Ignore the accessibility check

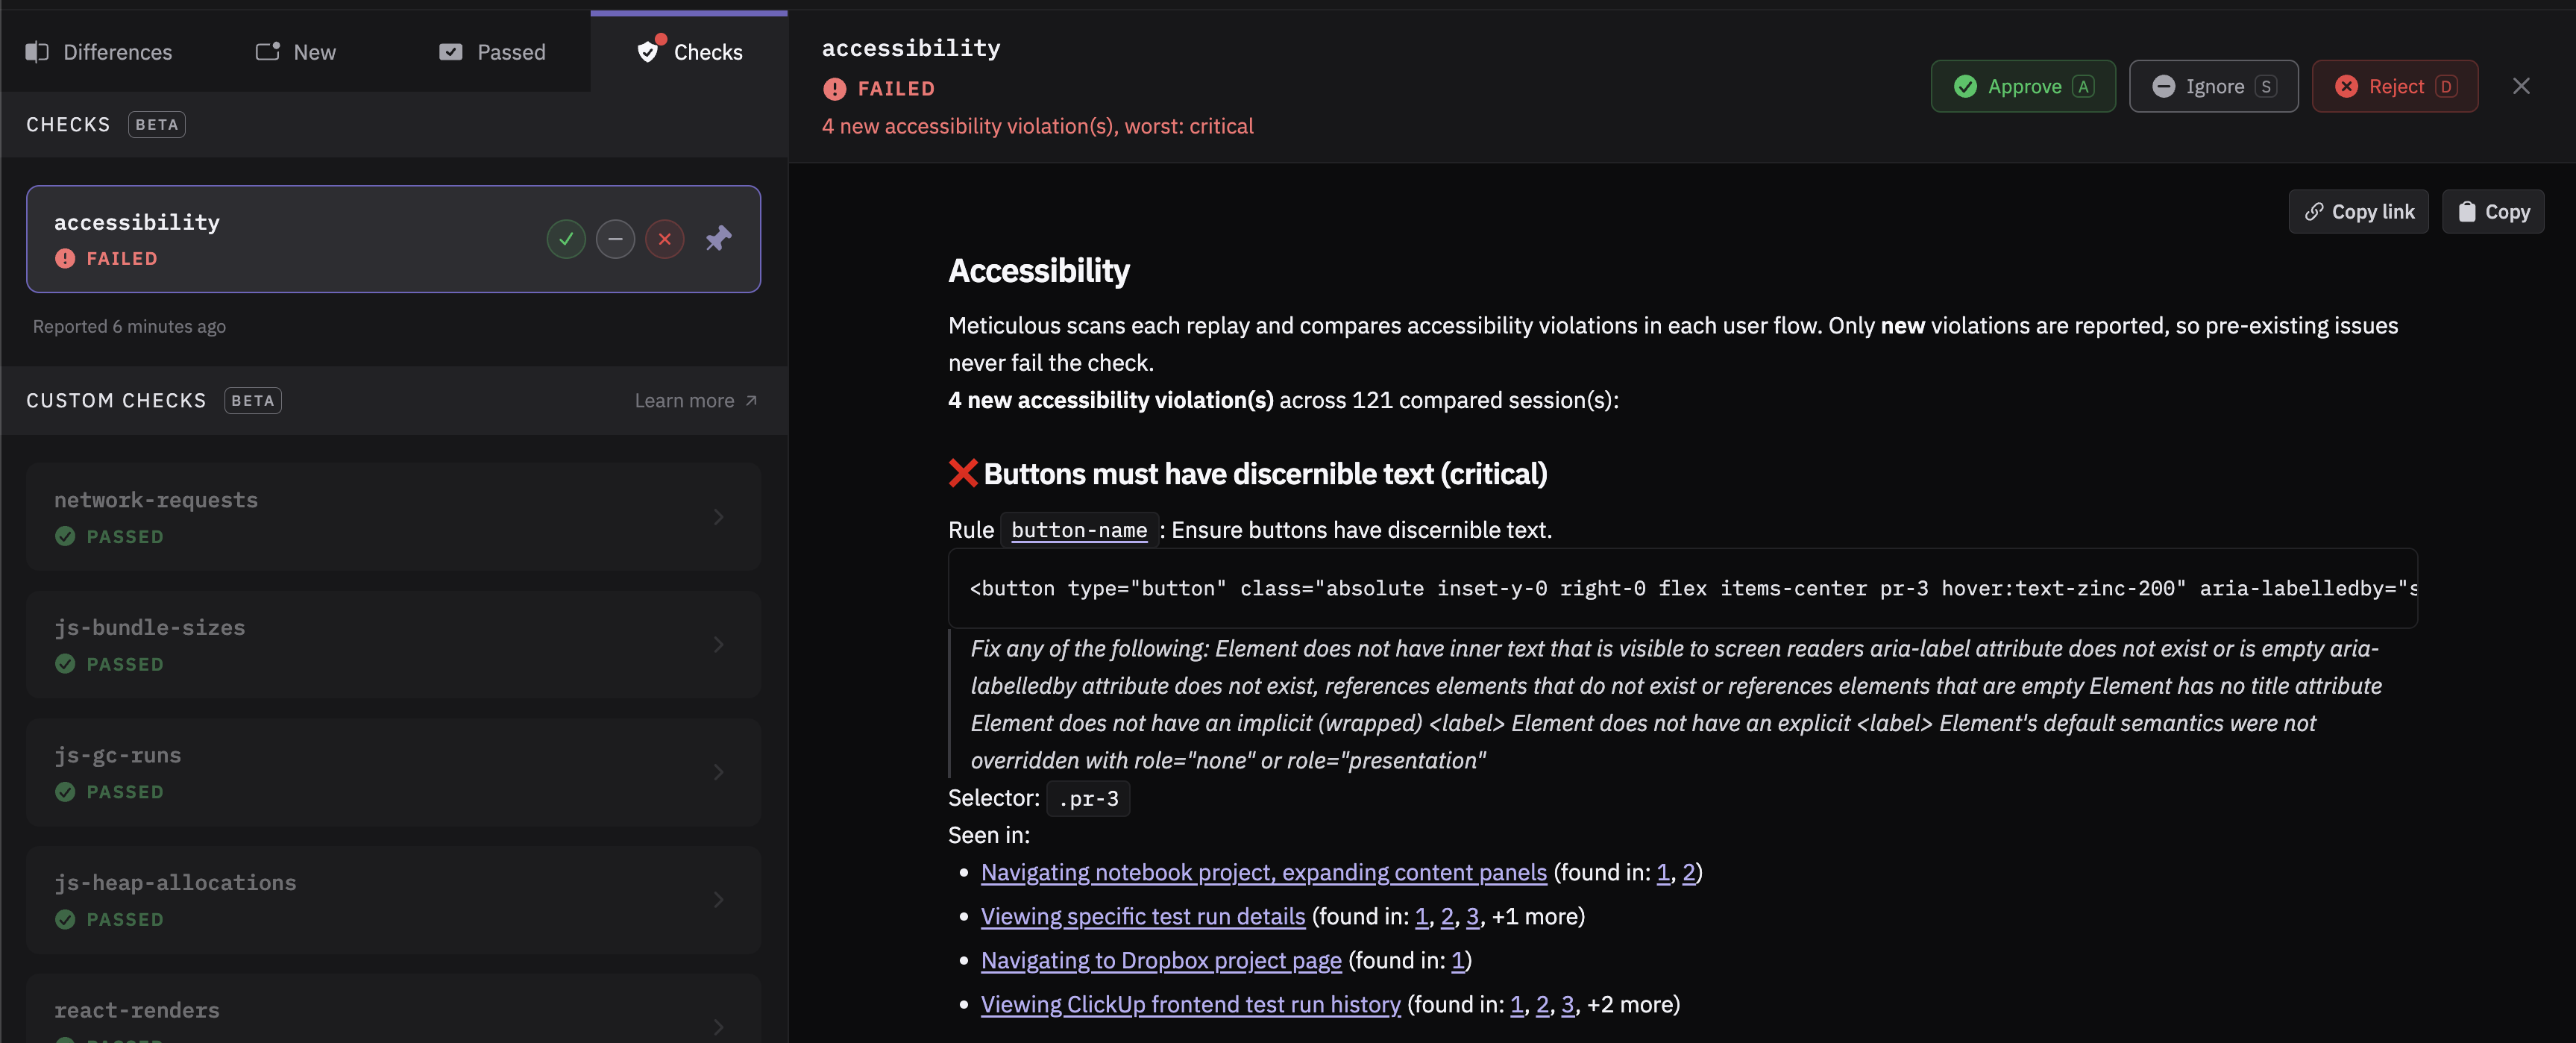point(2213,86)
